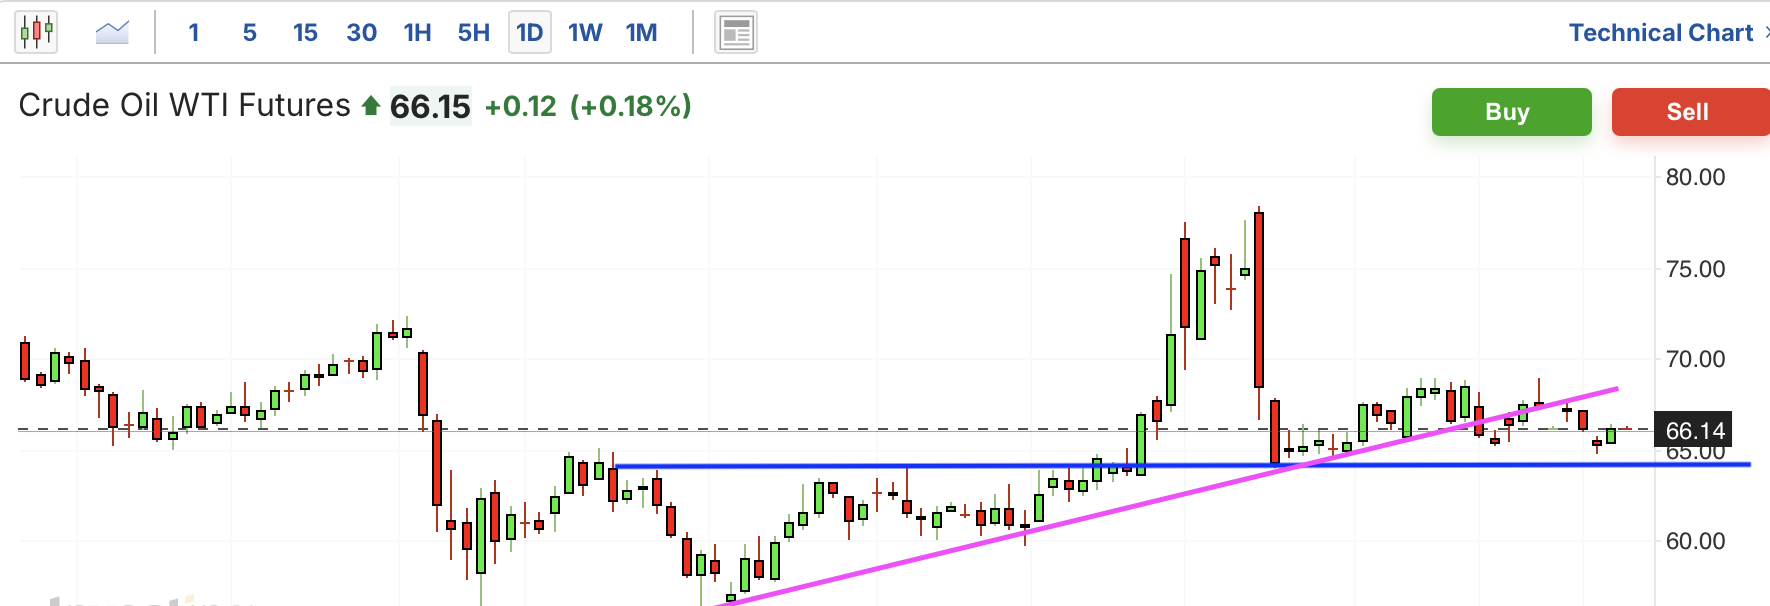Open the chart news layout icon

[736, 32]
